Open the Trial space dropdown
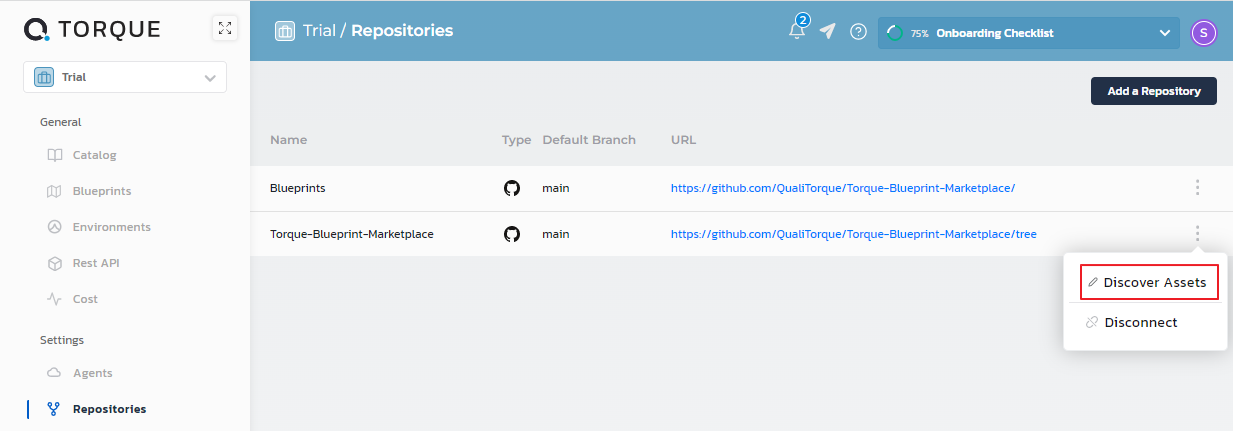The height and width of the screenshot is (431, 1233). pyautogui.click(x=125, y=77)
